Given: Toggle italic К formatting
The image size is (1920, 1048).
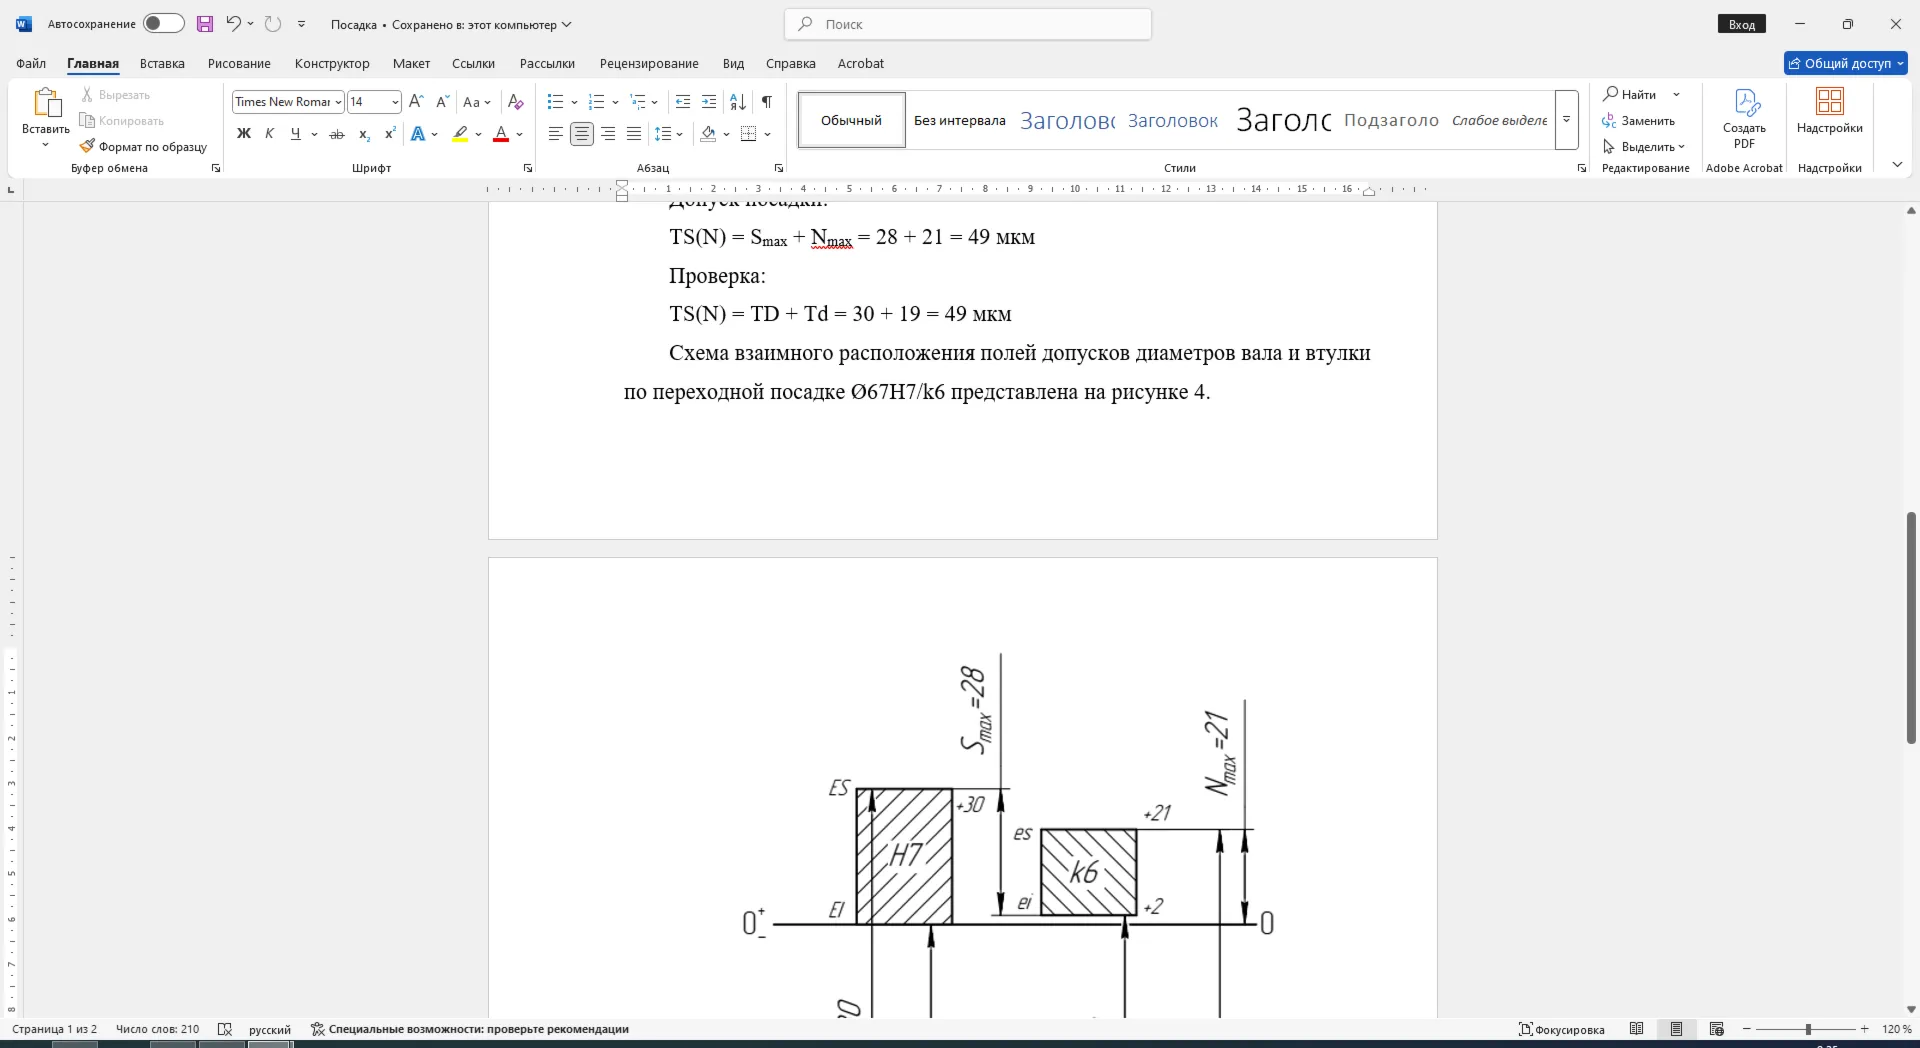Looking at the screenshot, I should click(269, 134).
